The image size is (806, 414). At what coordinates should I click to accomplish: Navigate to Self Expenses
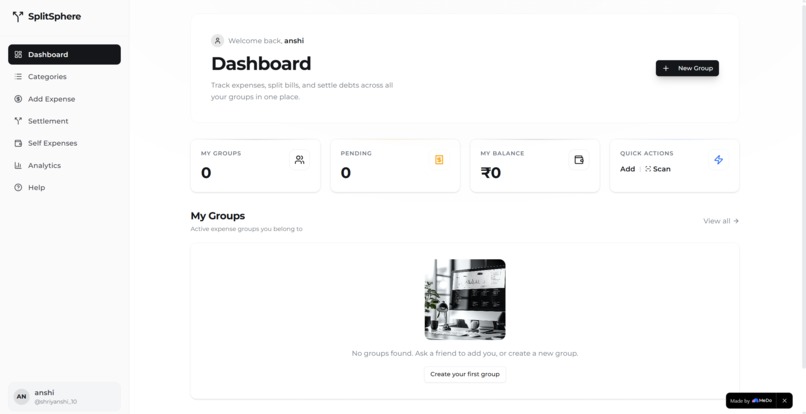pos(64,143)
